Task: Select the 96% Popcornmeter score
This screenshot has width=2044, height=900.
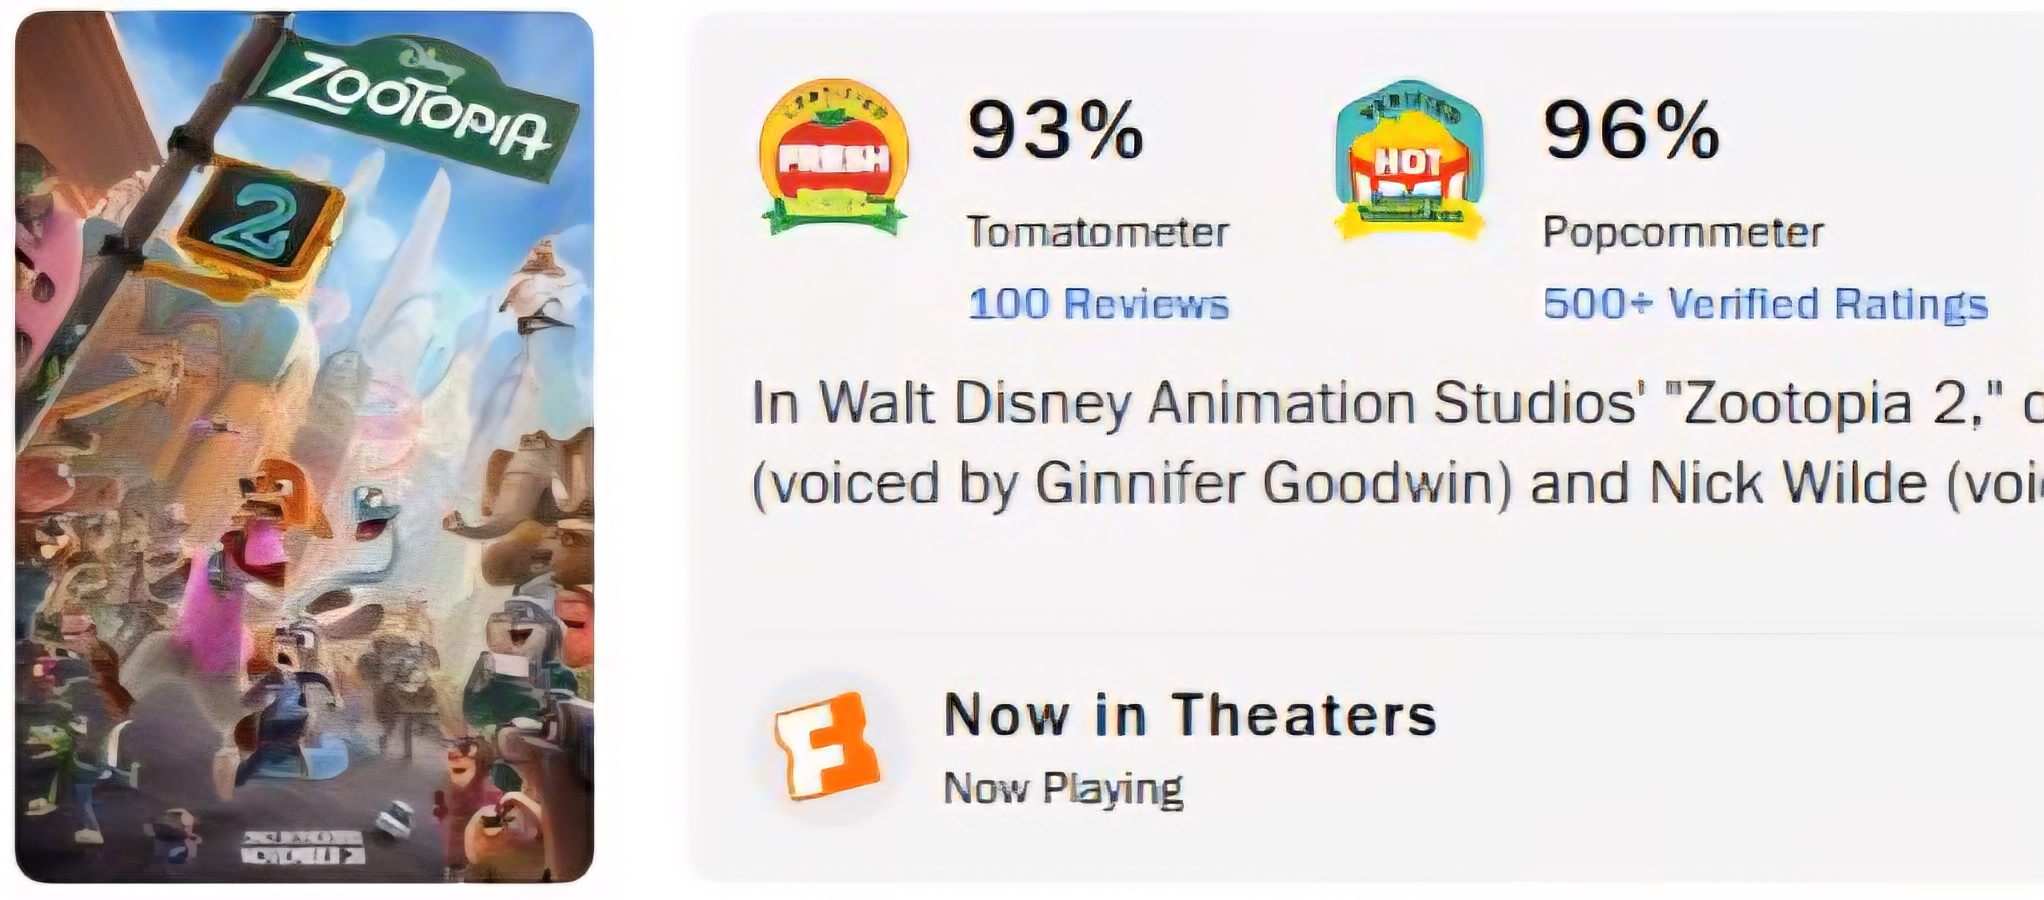Action: tap(1631, 130)
